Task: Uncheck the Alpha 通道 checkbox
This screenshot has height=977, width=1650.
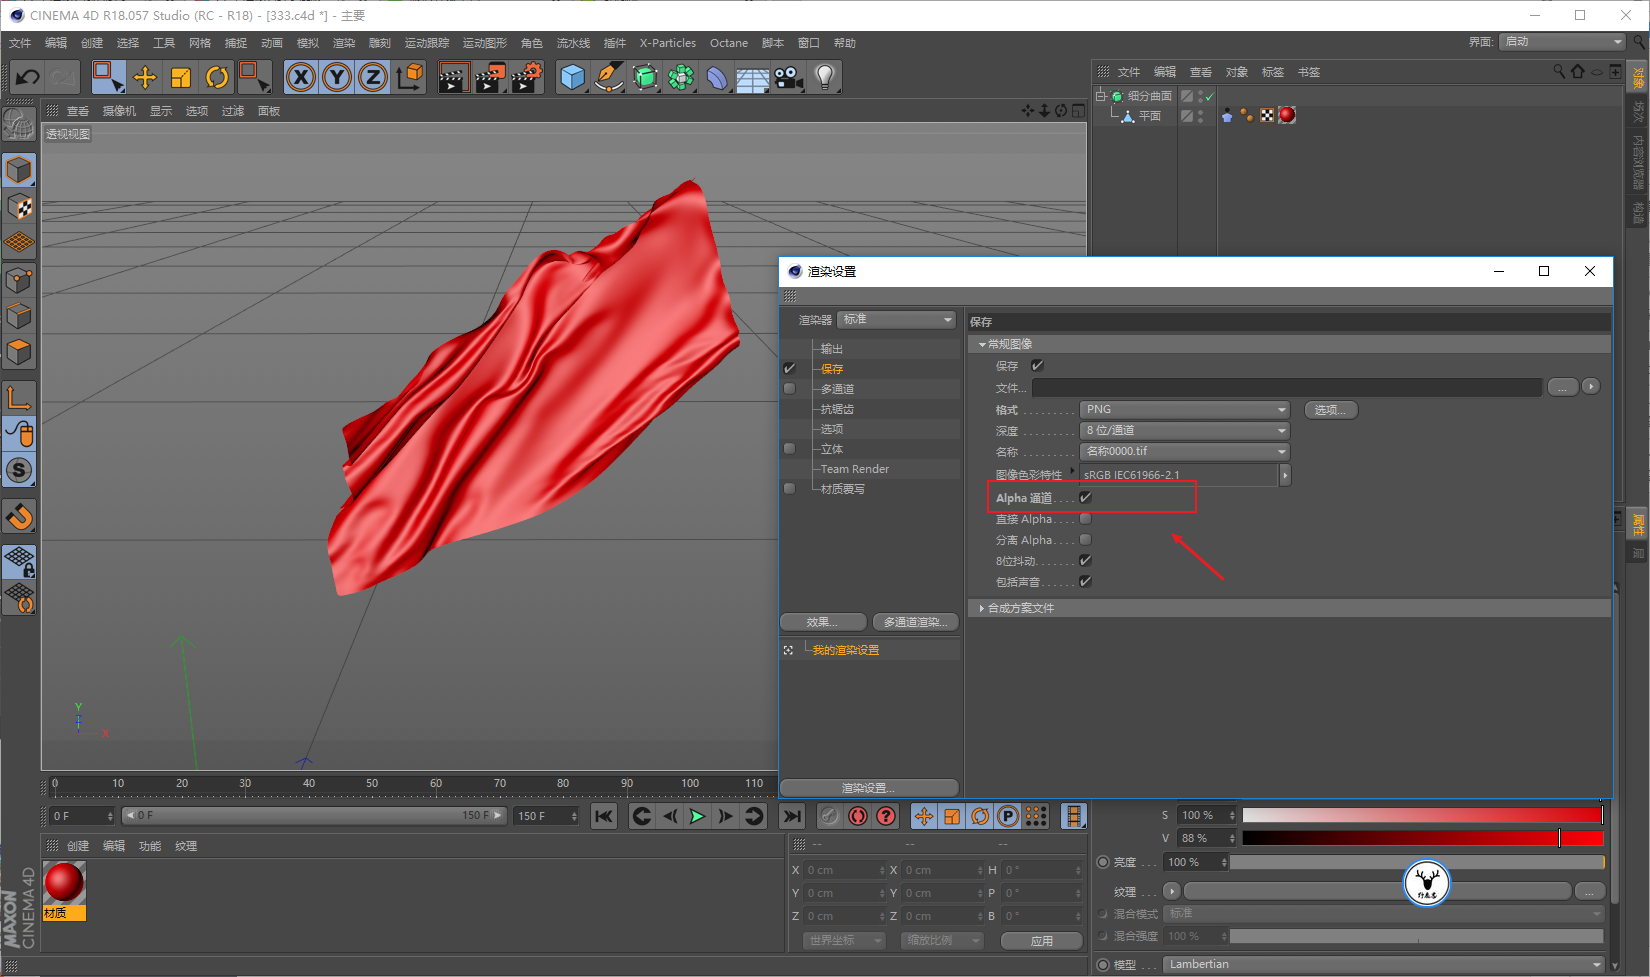Action: click(x=1085, y=497)
